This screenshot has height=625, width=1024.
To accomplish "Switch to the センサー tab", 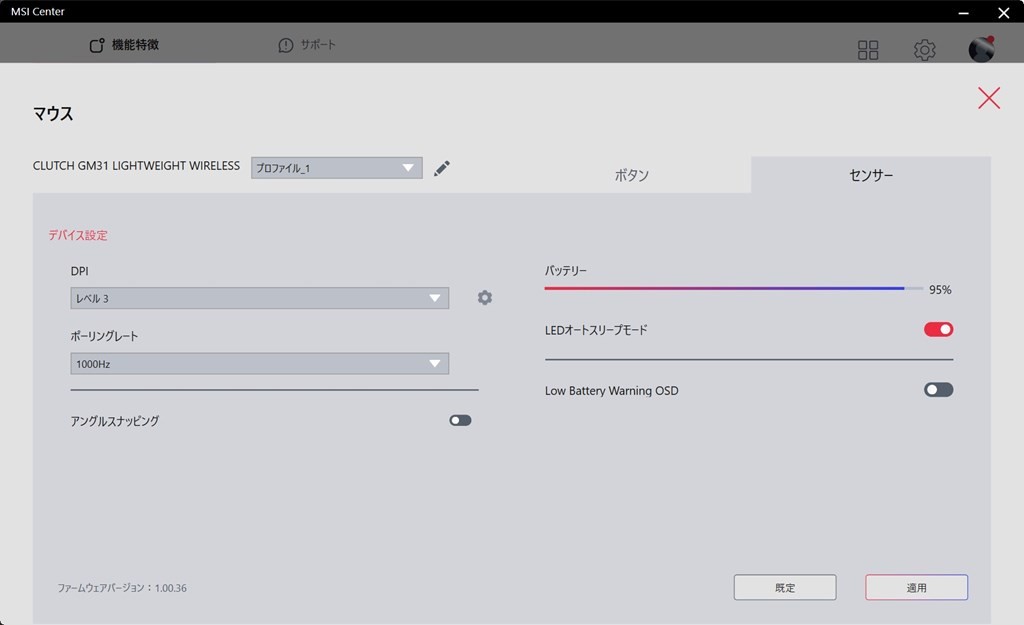I will click(x=871, y=175).
